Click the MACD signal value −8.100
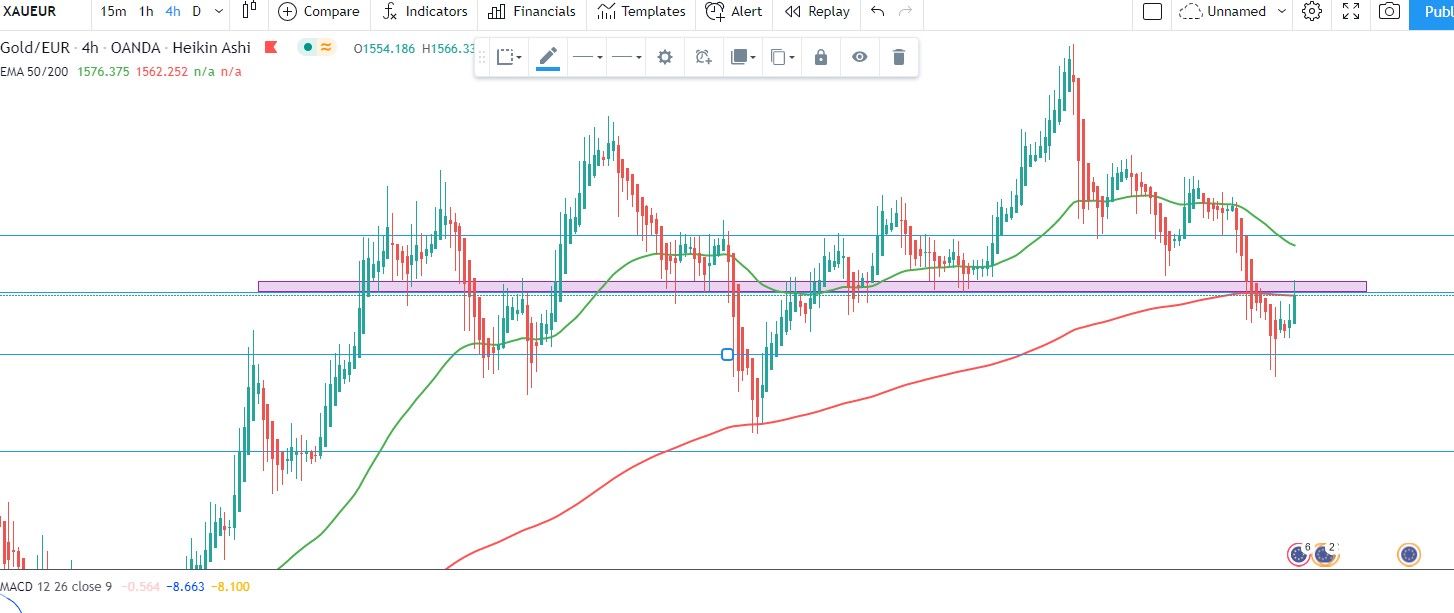Viewport: 1454px width, 613px height. (x=230, y=587)
